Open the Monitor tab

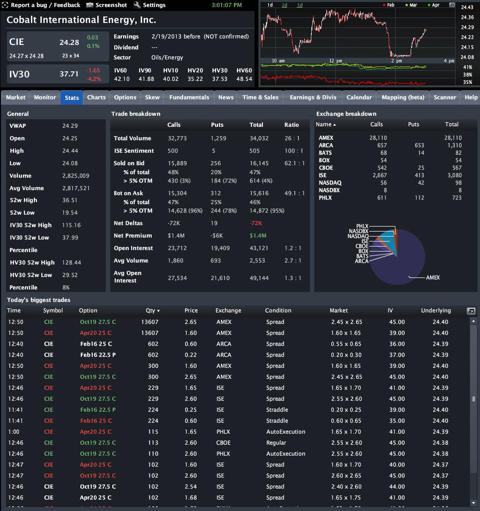click(x=45, y=97)
